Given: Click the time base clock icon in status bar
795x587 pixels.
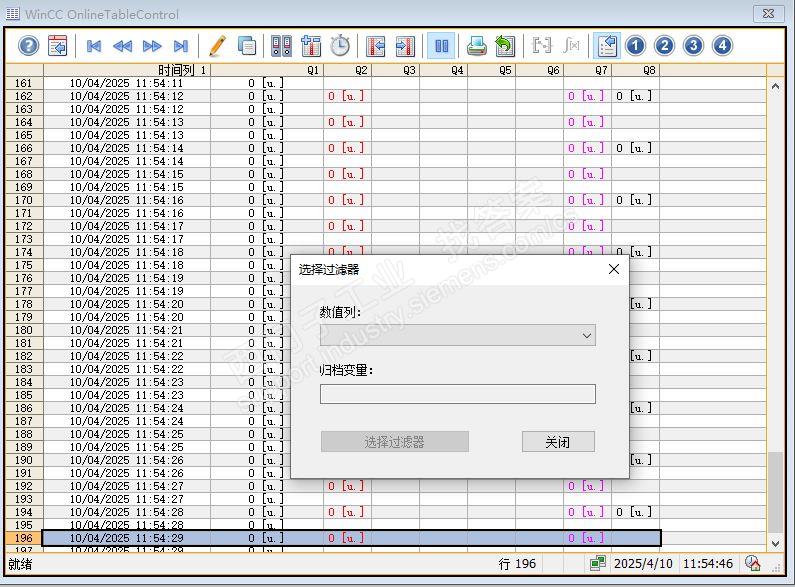Looking at the screenshot, I should point(752,563).
